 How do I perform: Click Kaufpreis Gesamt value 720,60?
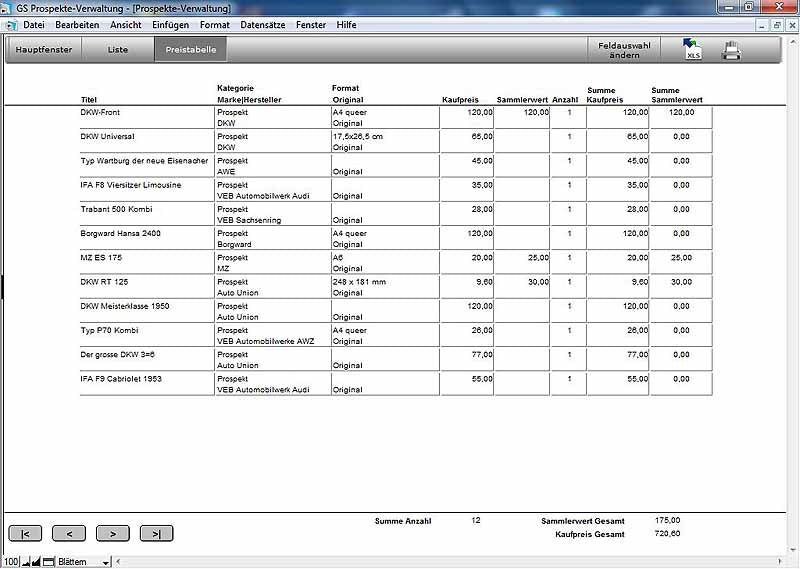667,533
